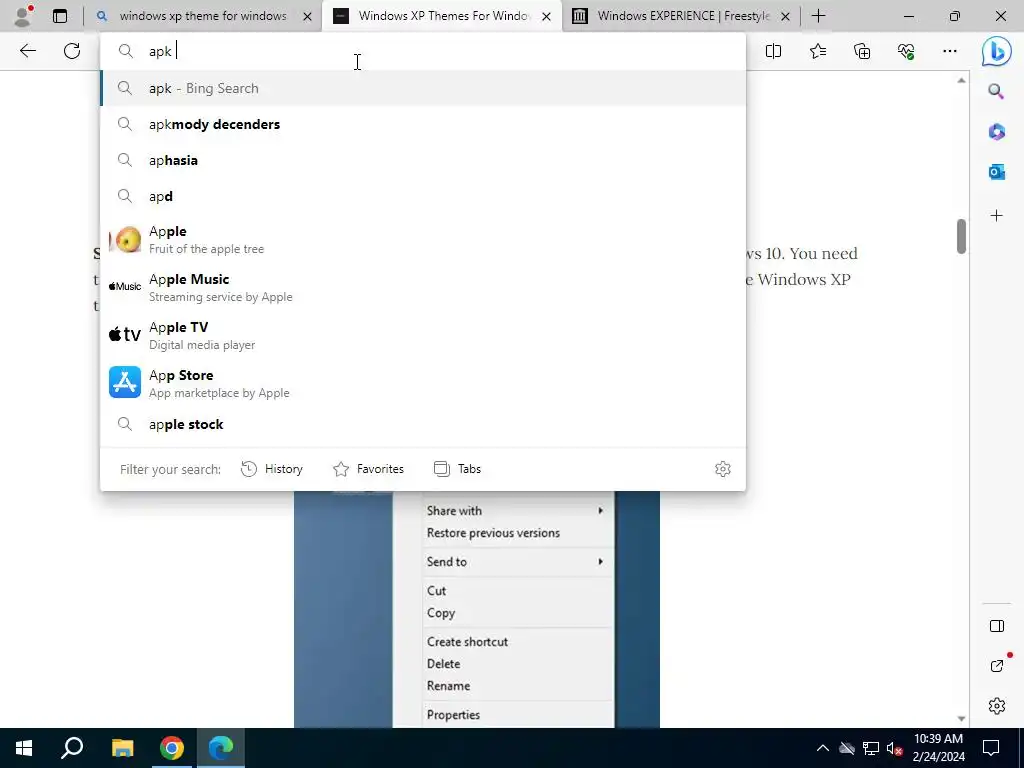
Task: Select Apple fruit suggestion
Action: point(423,240)
